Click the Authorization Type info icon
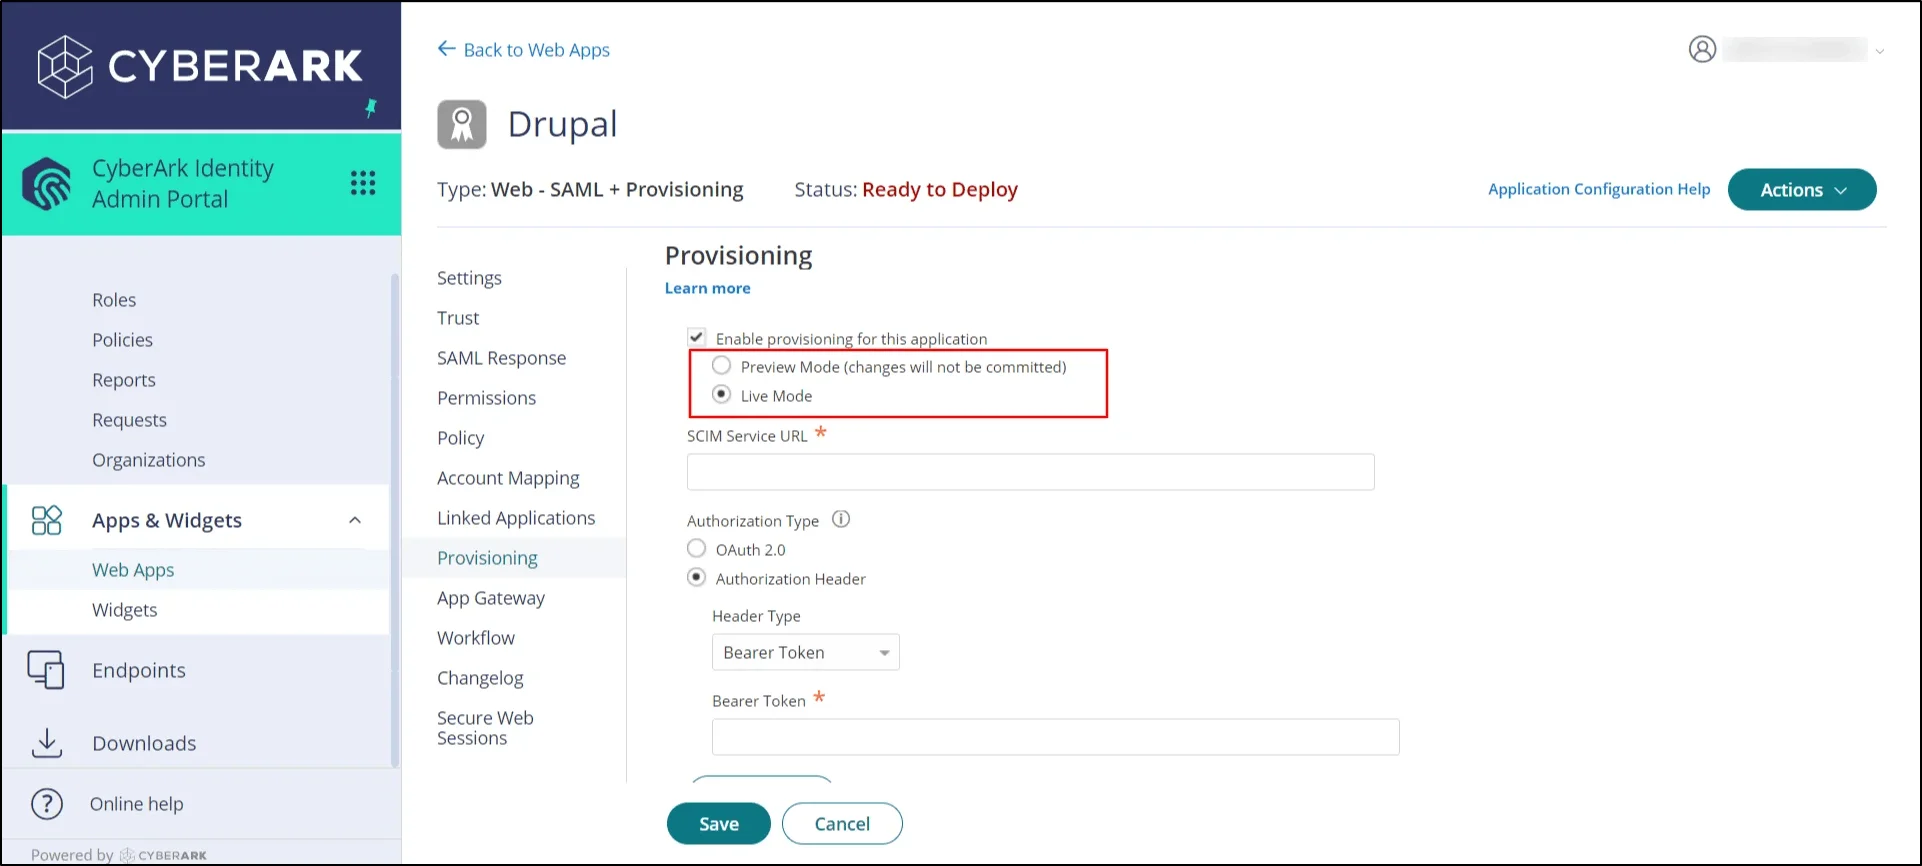 coord(841,519)
